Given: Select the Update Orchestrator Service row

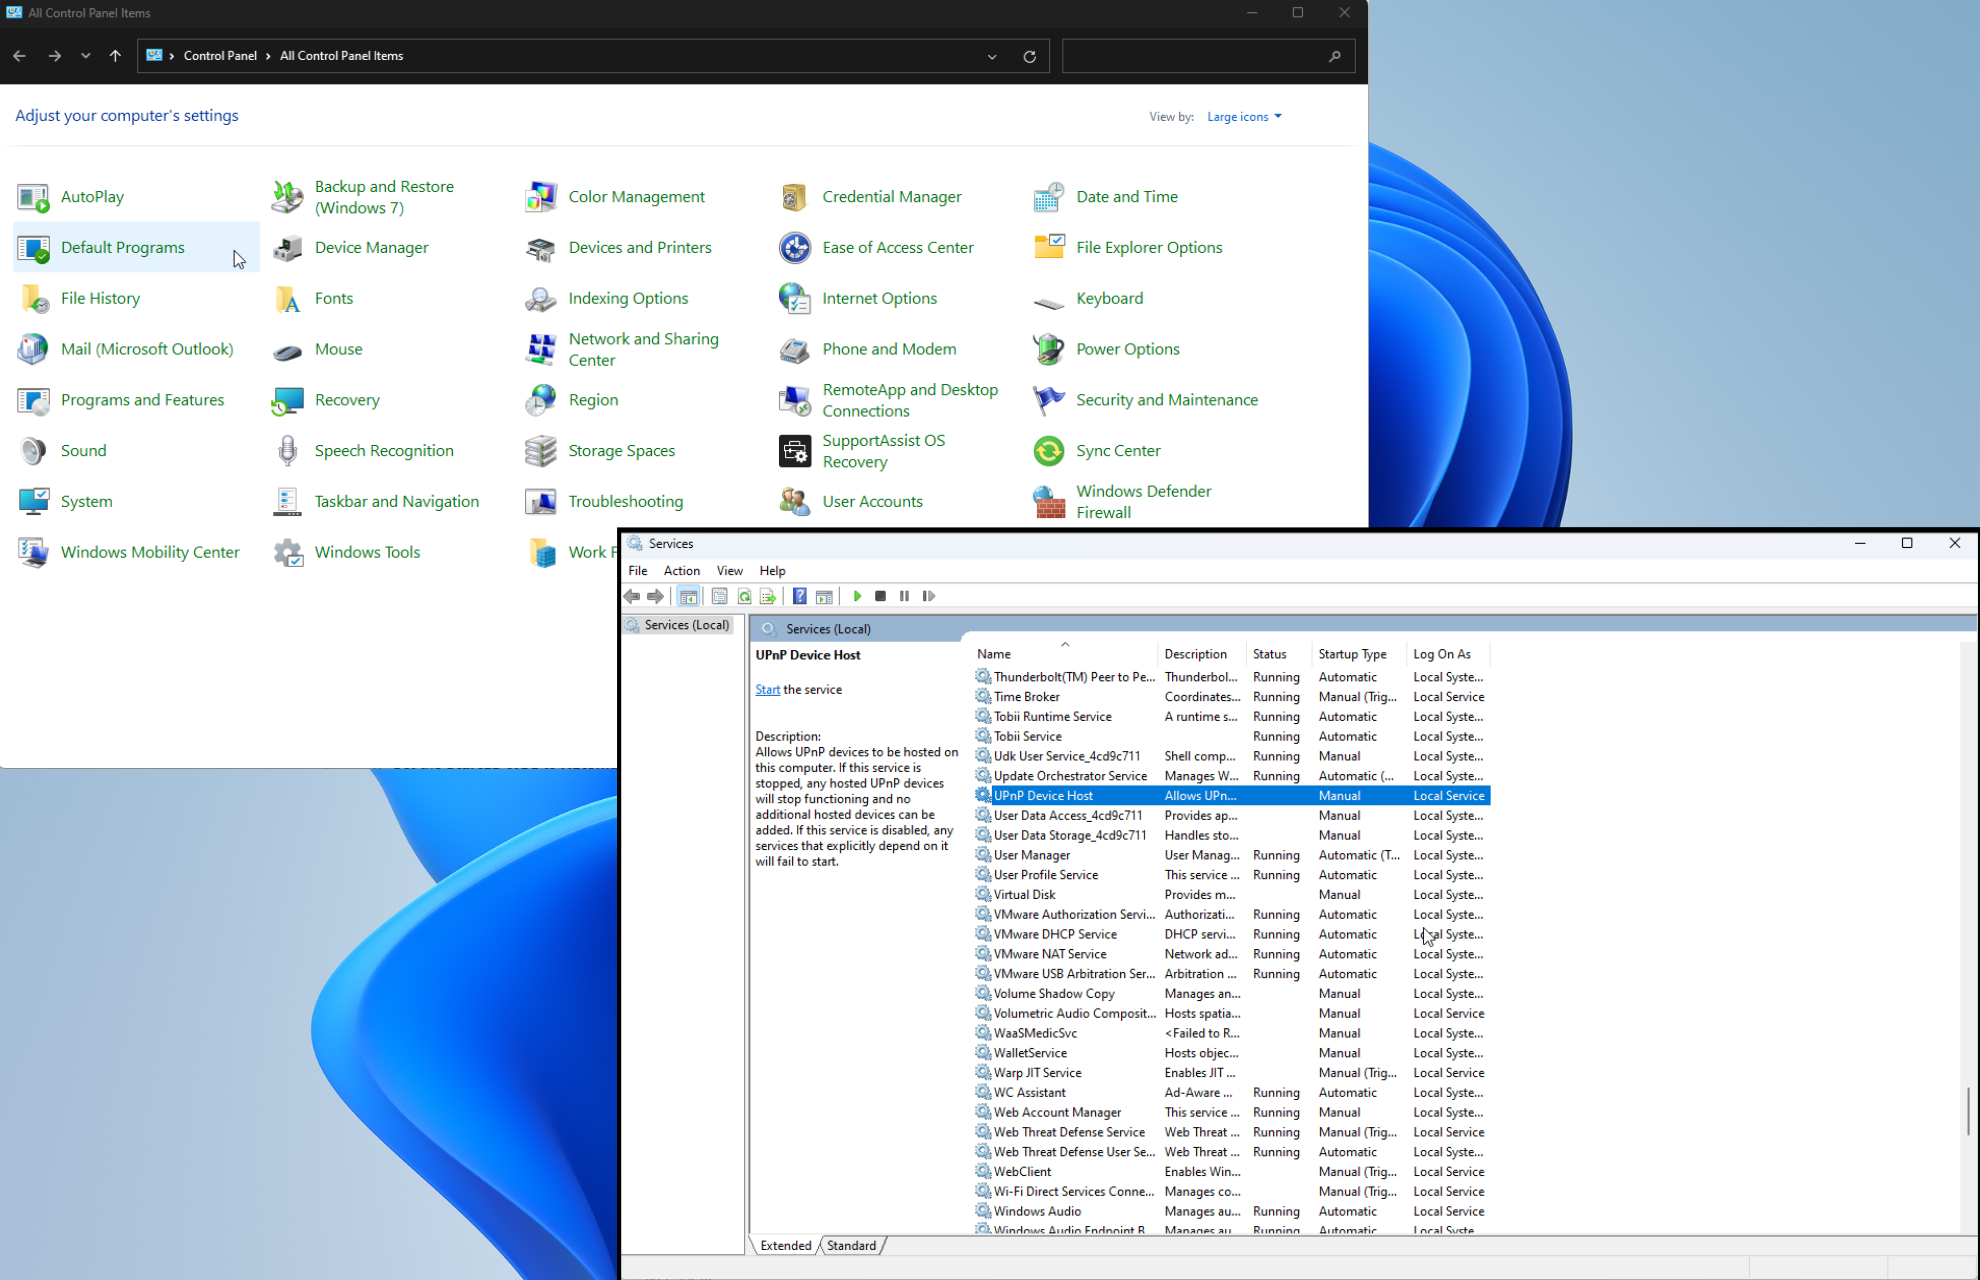Looking at the screenshot, I should pos(1232,776).
